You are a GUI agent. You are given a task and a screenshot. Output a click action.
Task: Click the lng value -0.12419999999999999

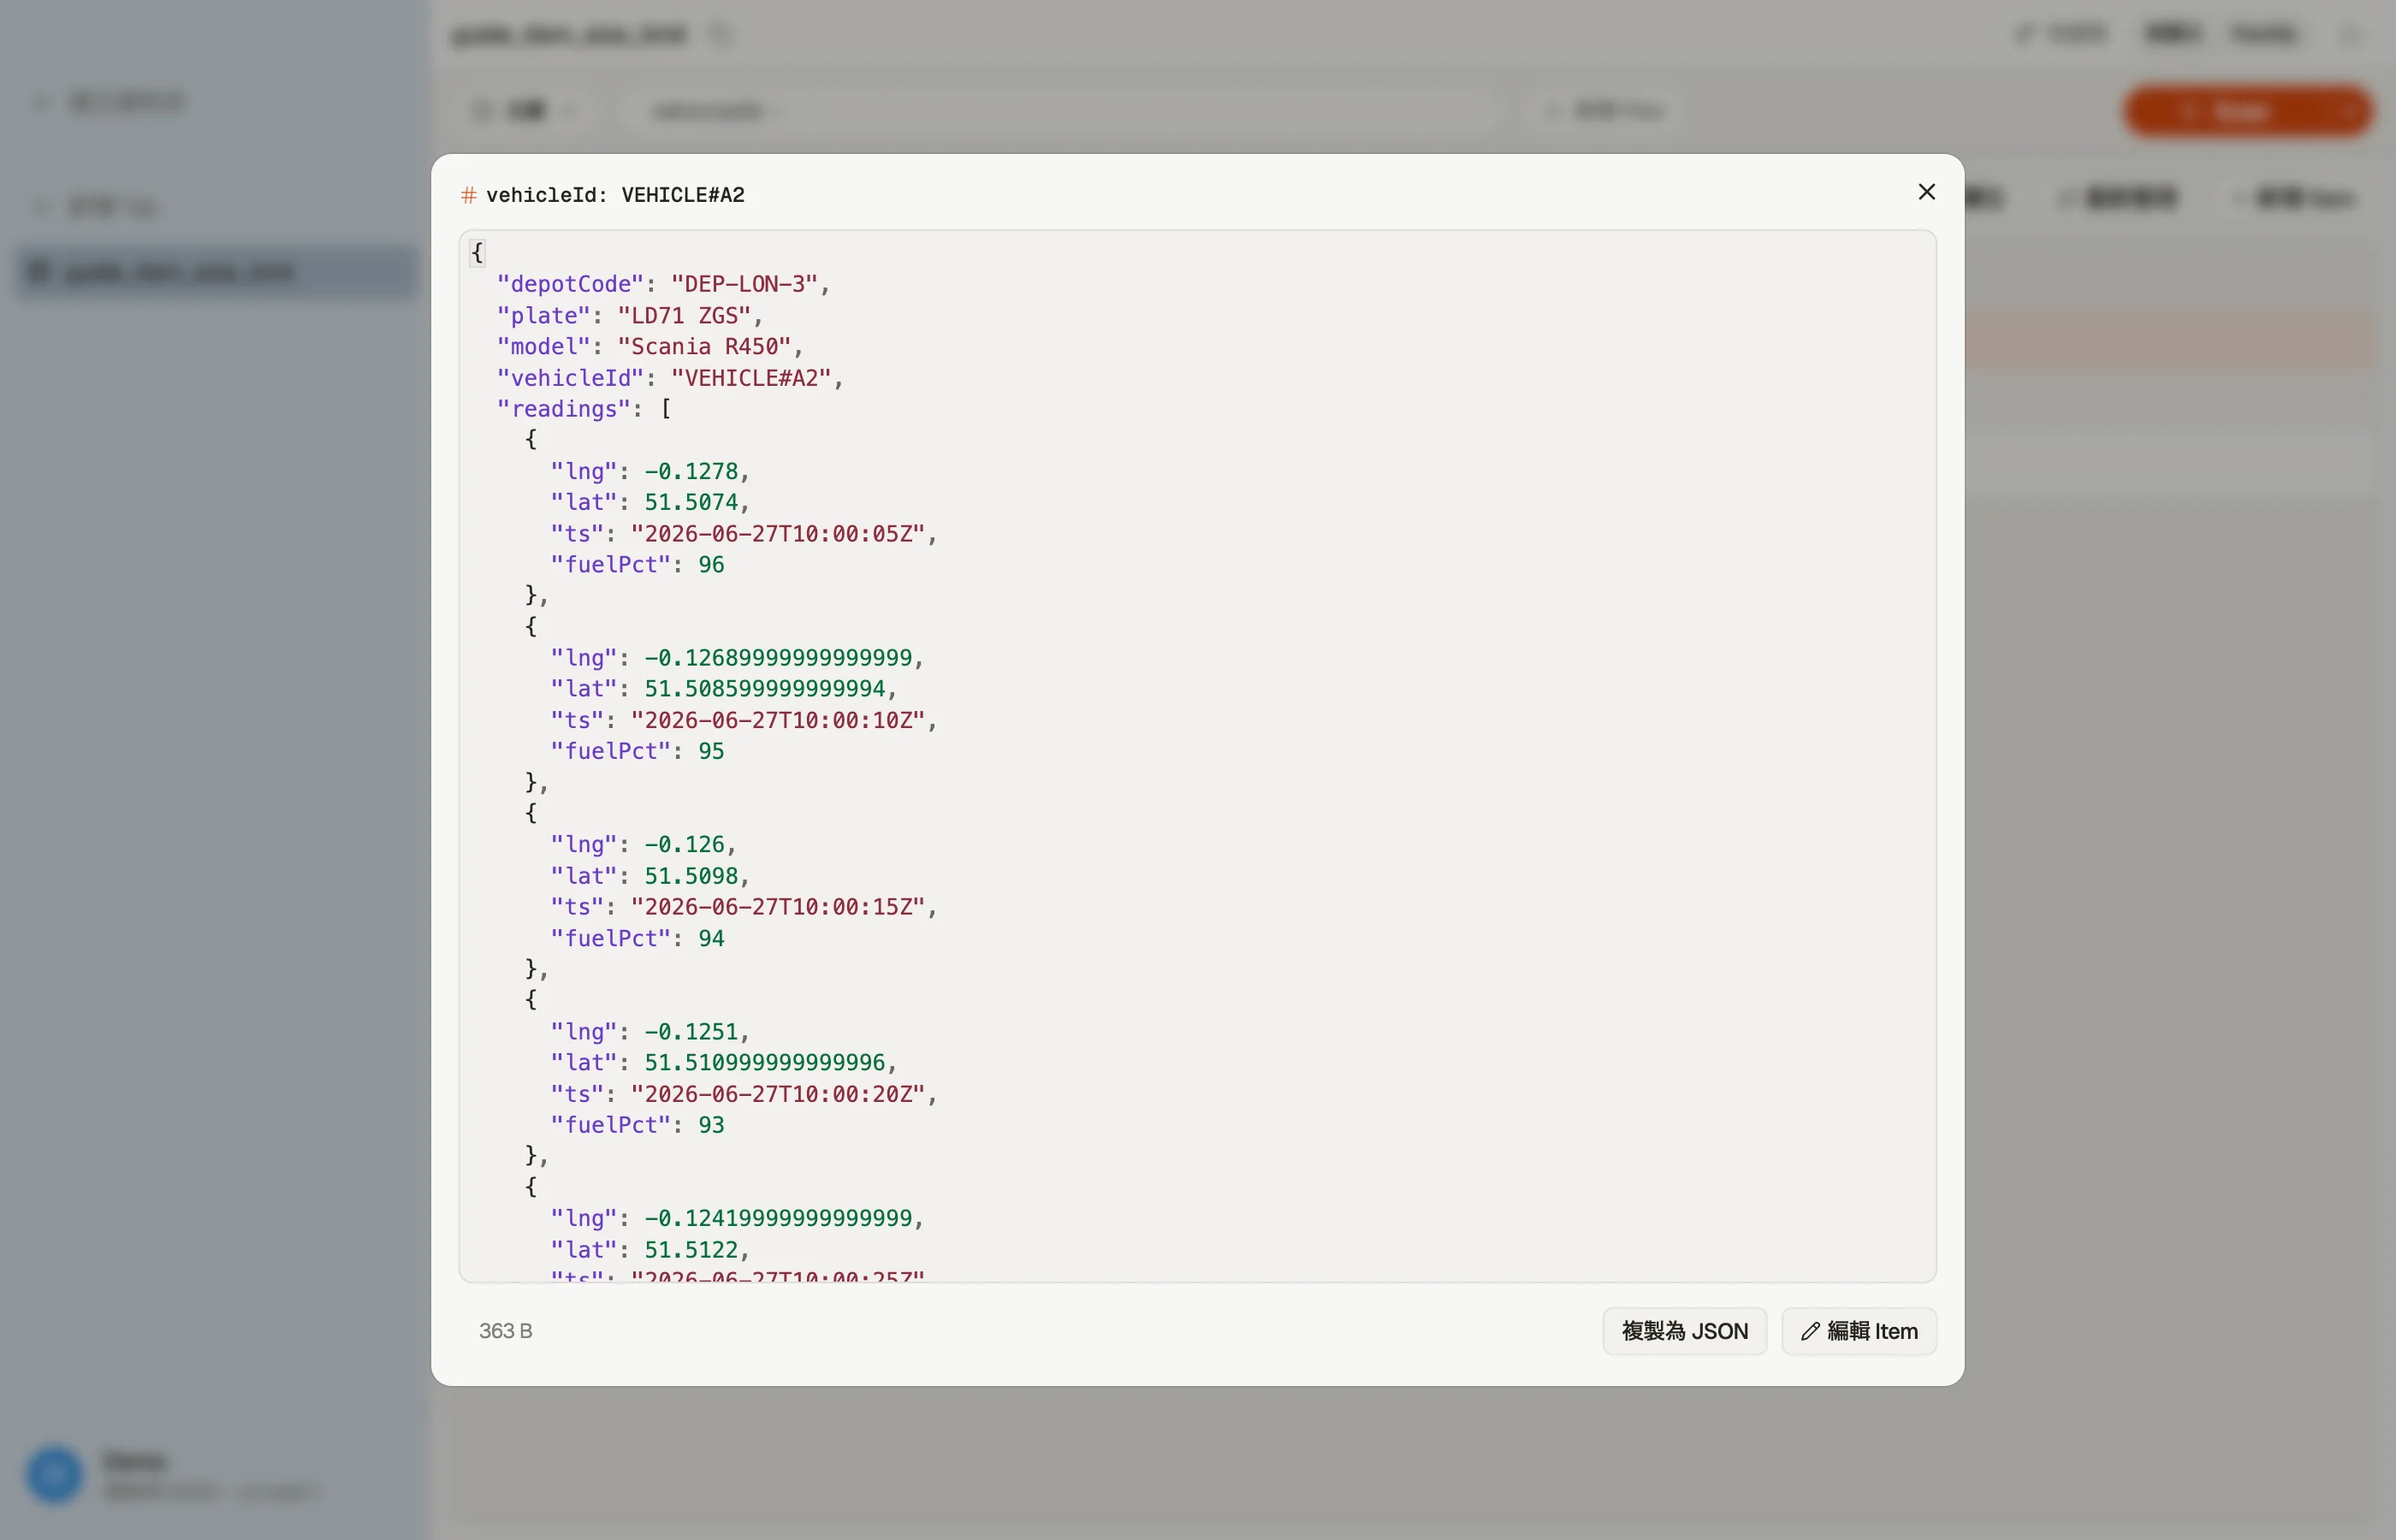[x=778, y=1218]
